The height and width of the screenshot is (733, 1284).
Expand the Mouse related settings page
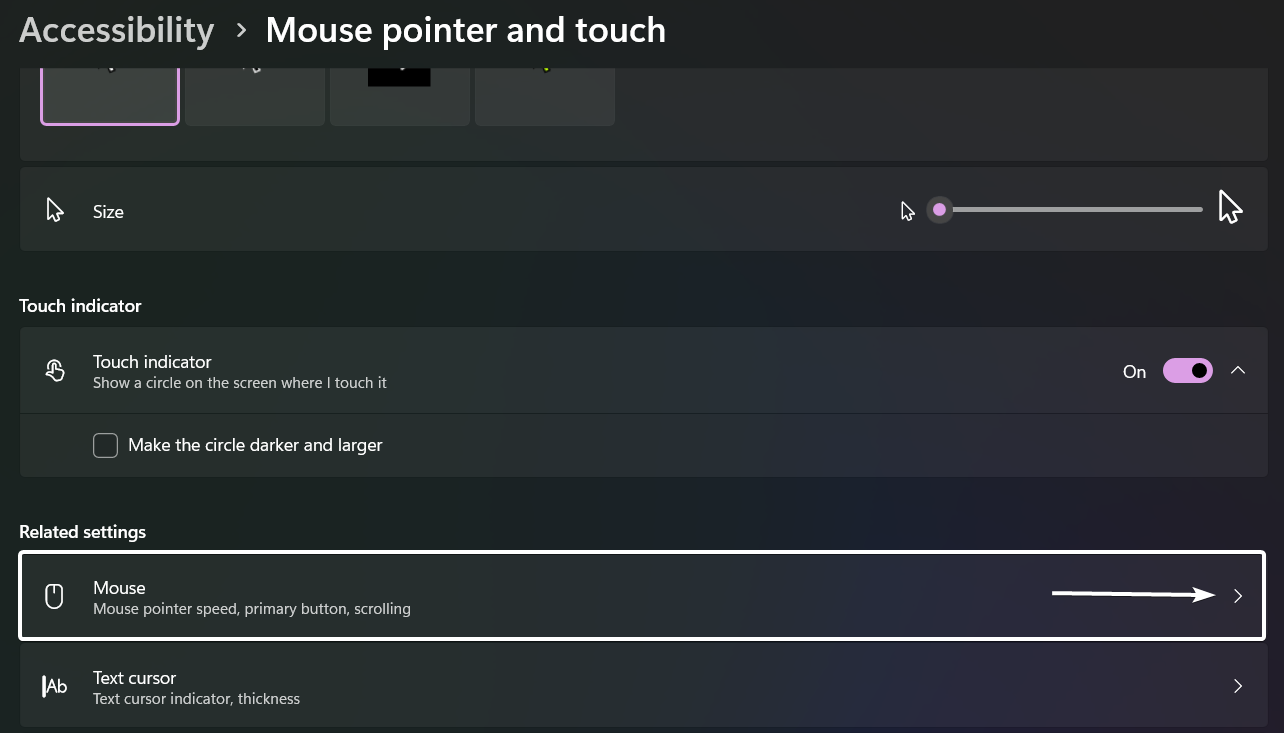(642, 595)
